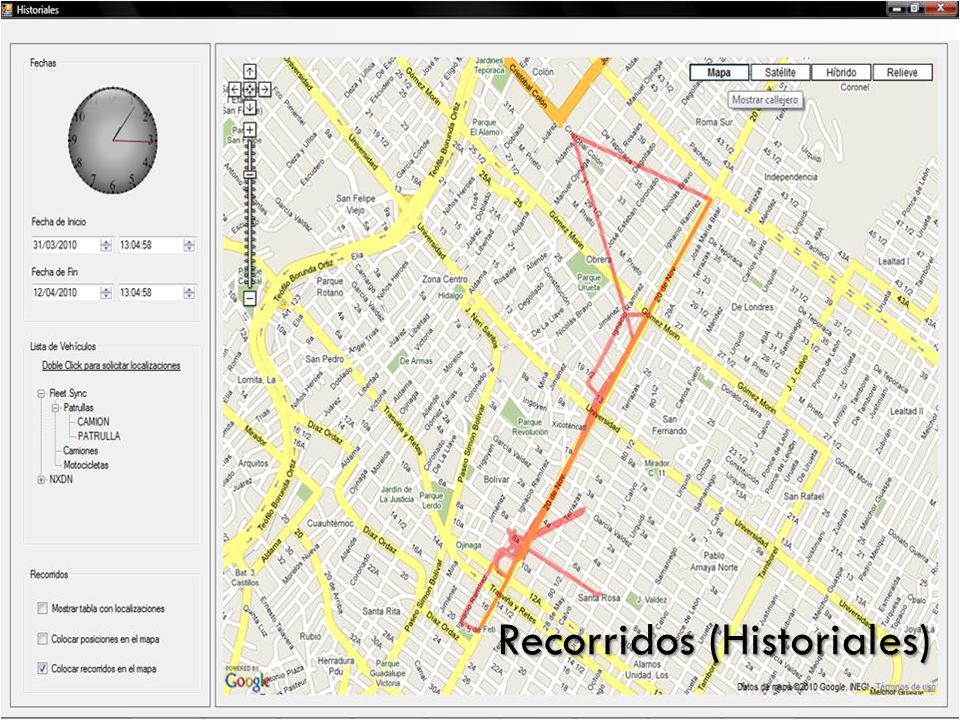Click the 'Pablo Amaya Norte' map label

[x=715, y=561]
